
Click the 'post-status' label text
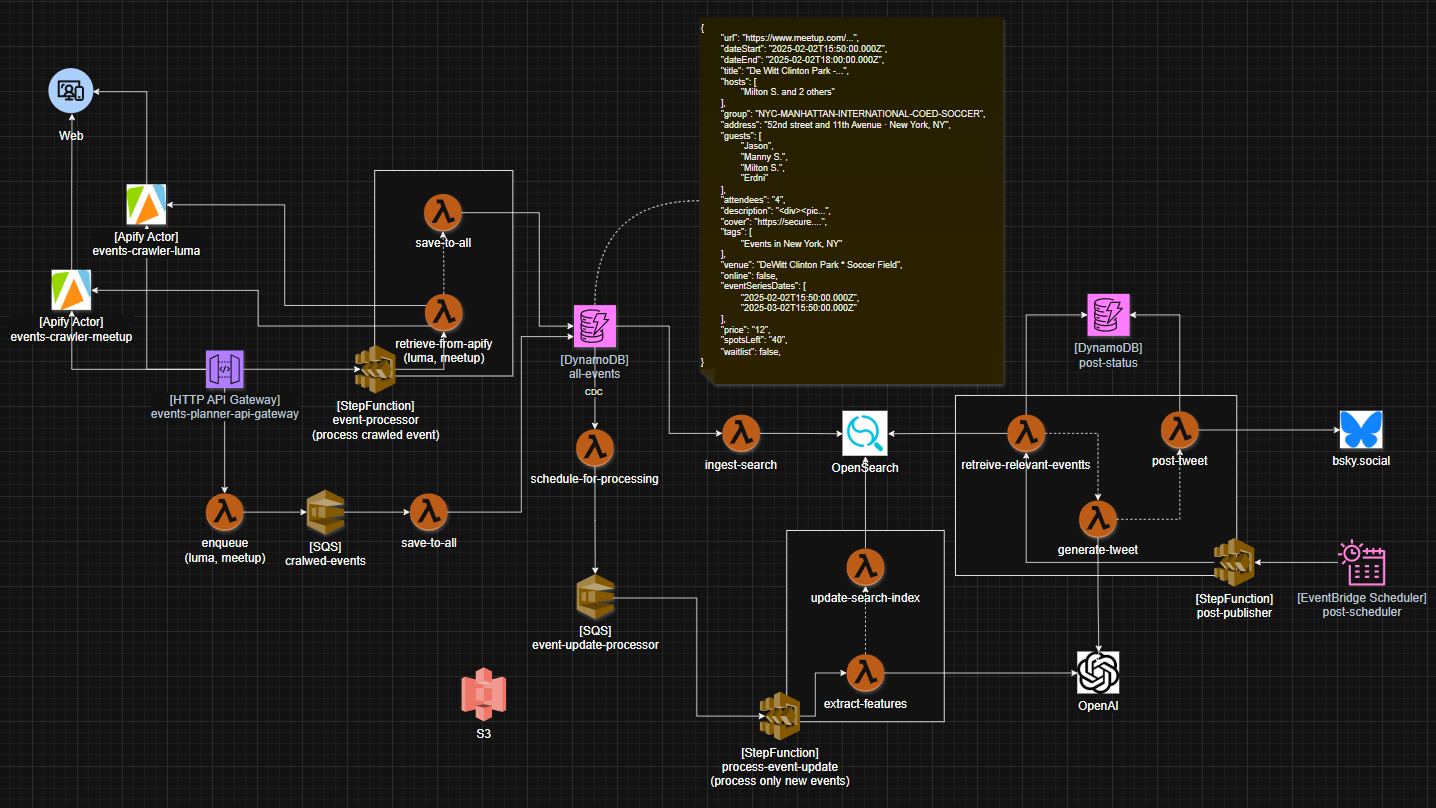click(1108, 362)
